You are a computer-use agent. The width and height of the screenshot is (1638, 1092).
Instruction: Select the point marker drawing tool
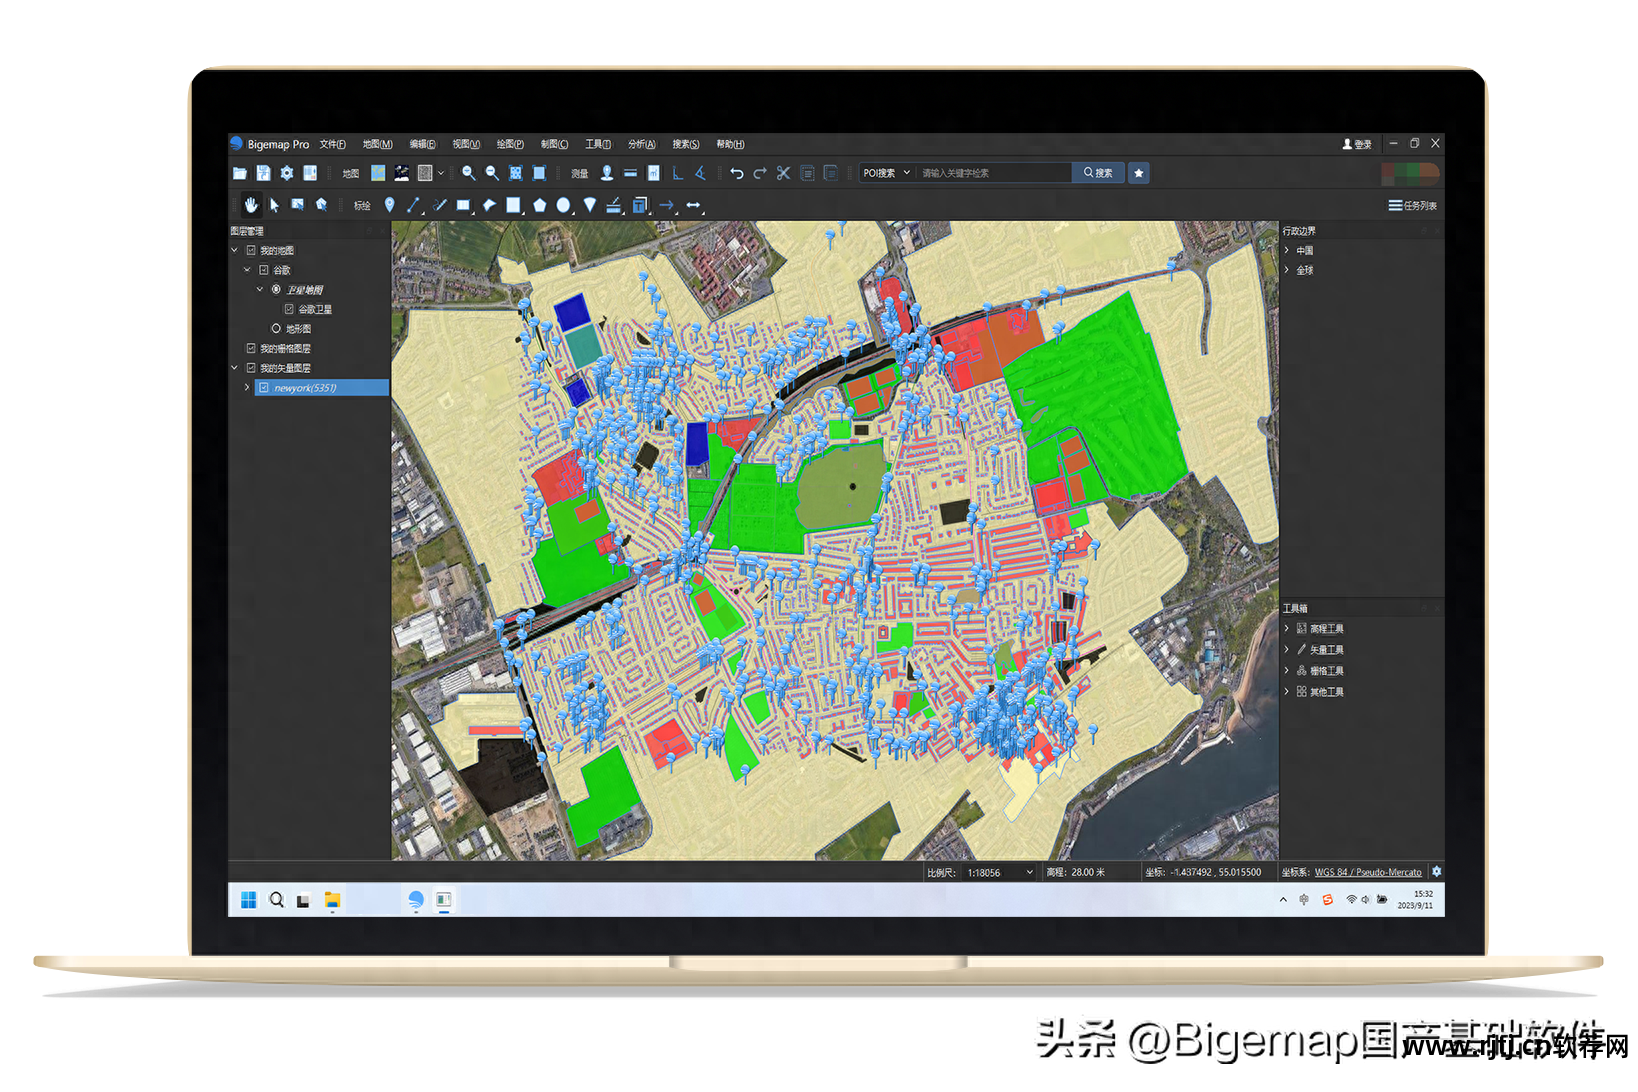[x=389, y=205]
